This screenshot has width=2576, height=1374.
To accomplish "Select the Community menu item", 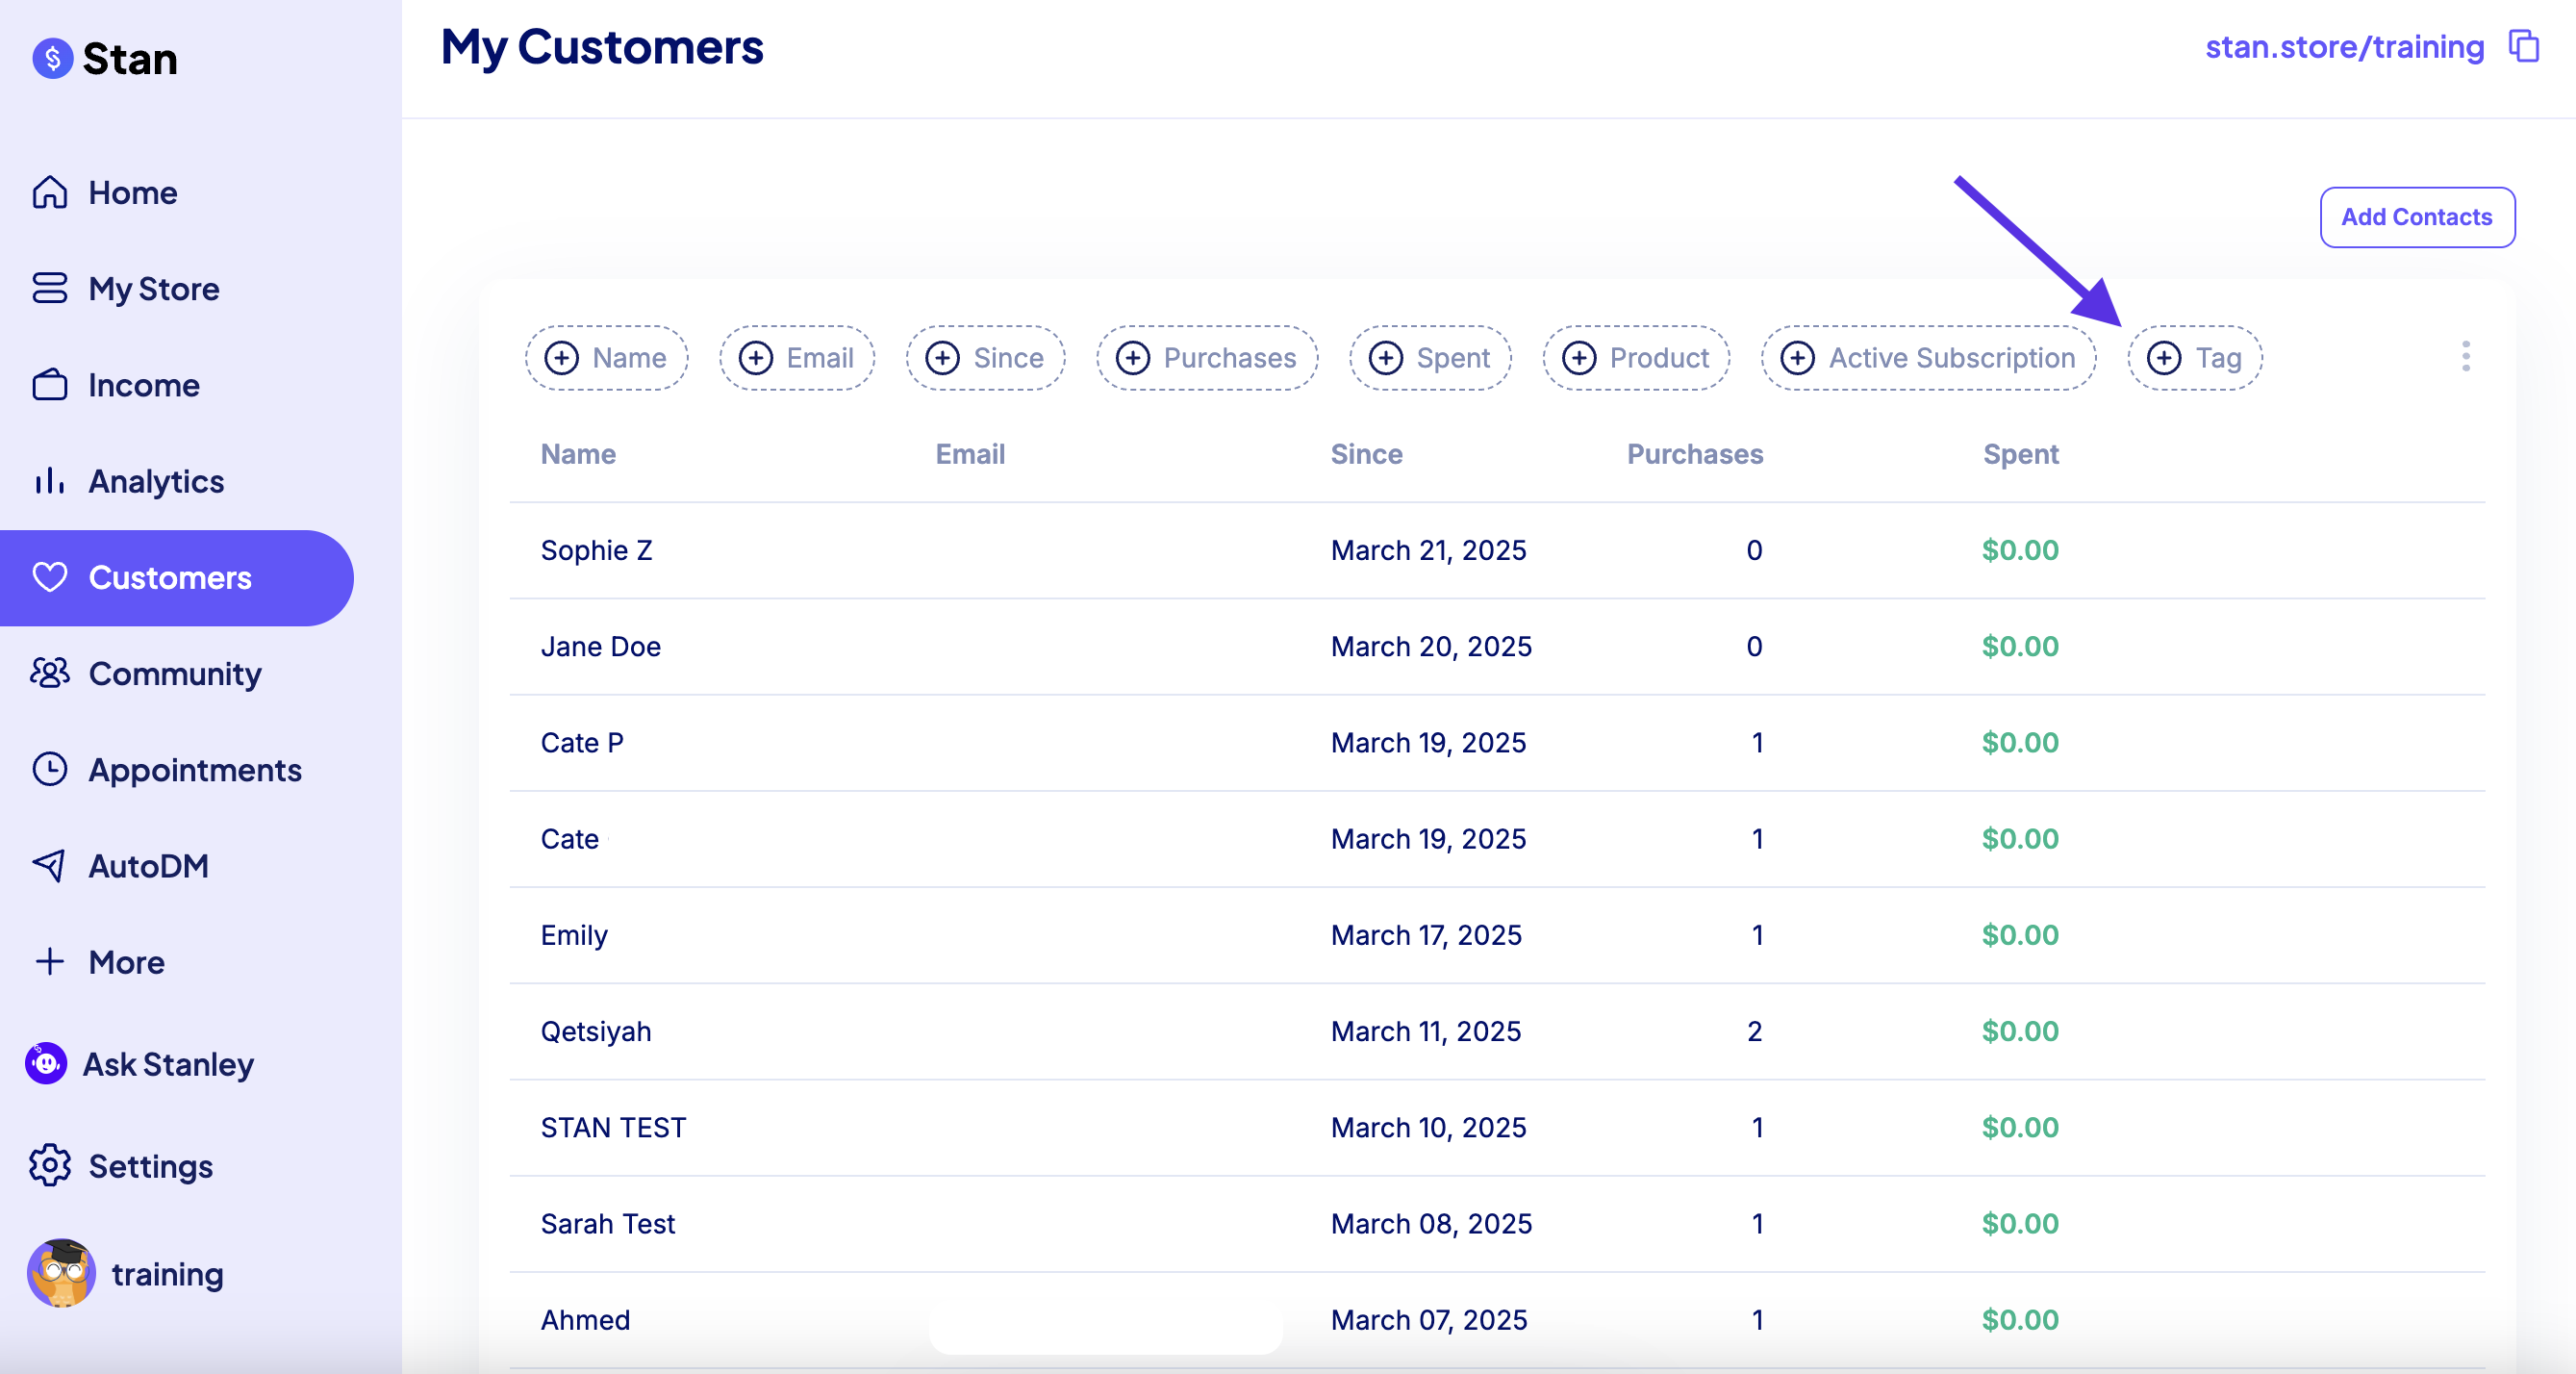I will pos(175,674).
